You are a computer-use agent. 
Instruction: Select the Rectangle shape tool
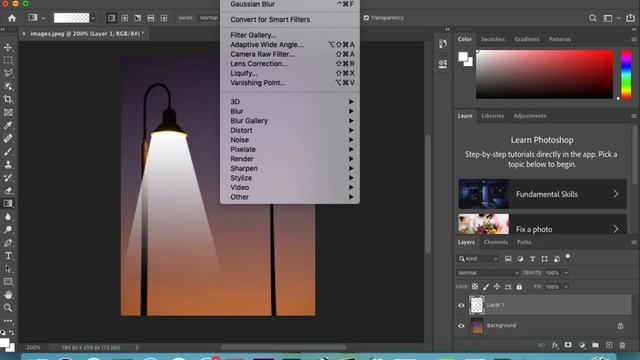pos(8,282)
